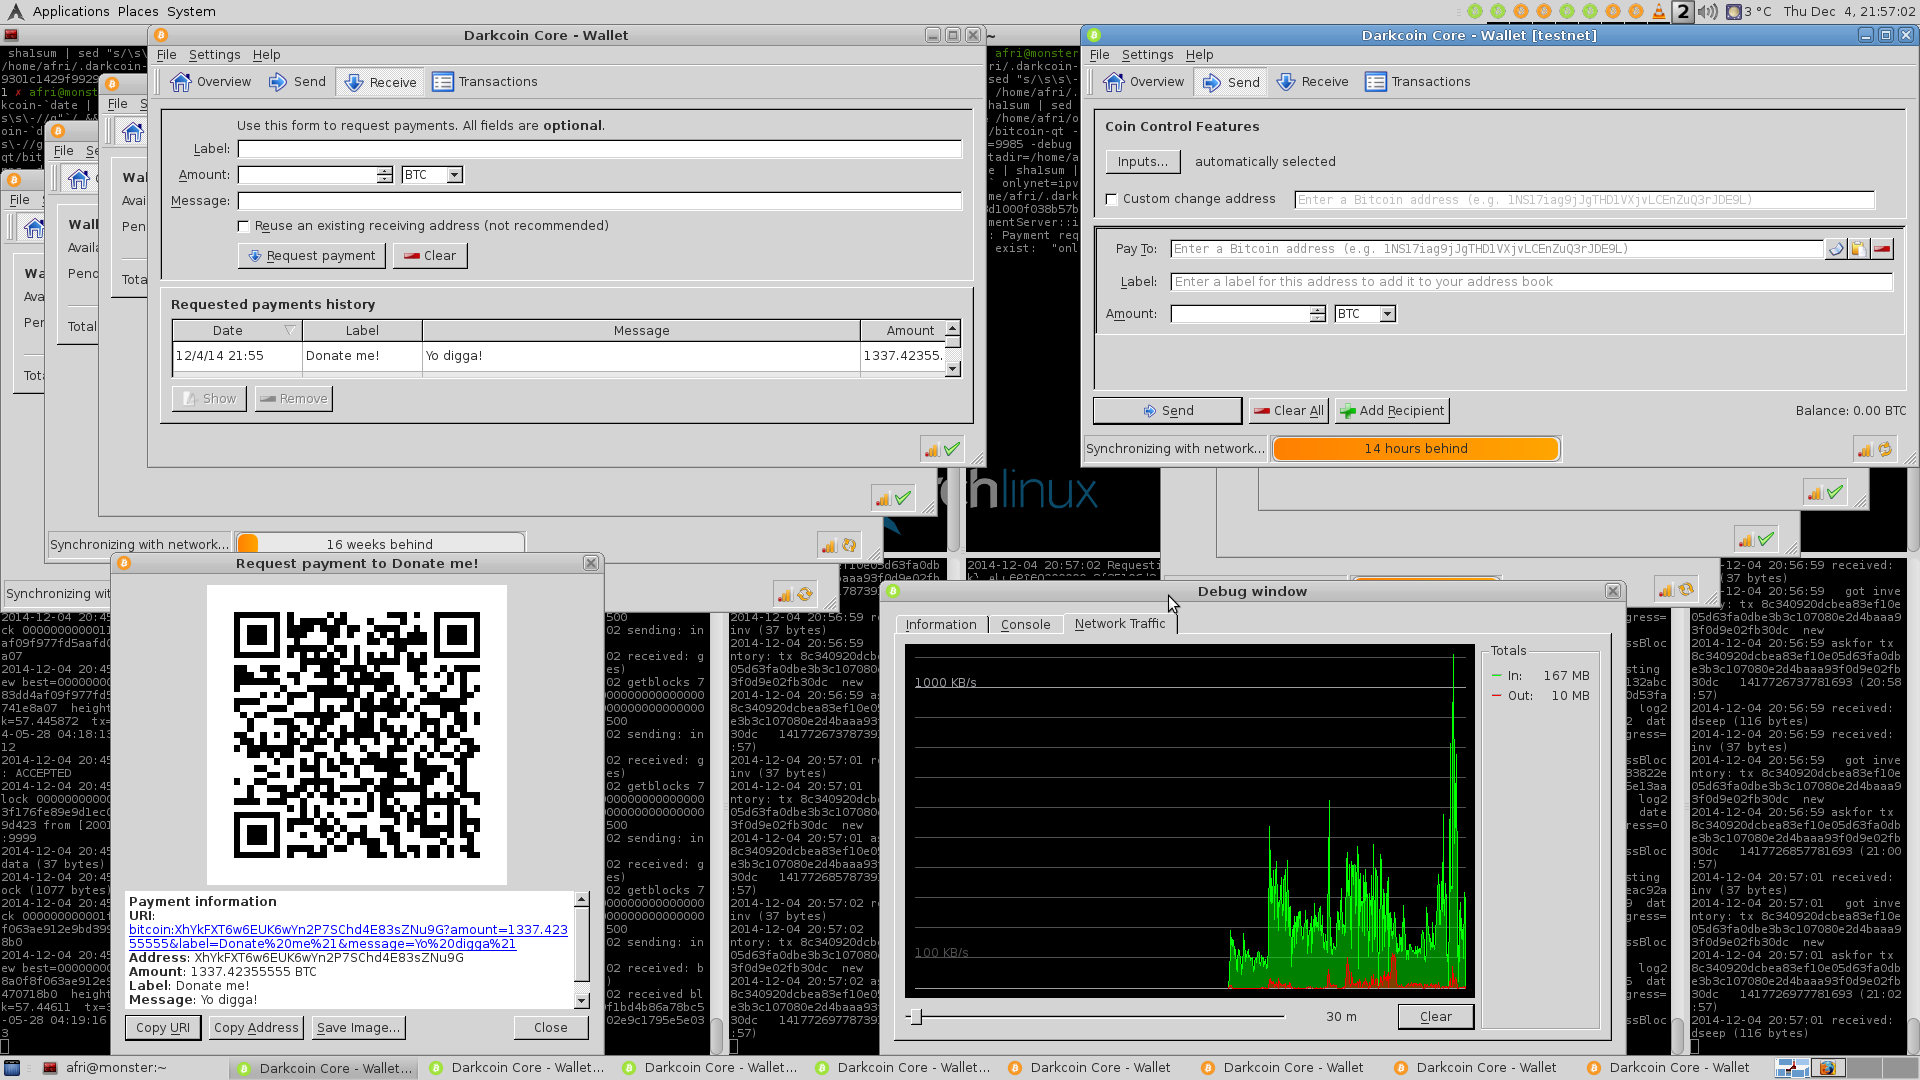Click VLC cone icon in system tray

click(x=1659, y=12)
